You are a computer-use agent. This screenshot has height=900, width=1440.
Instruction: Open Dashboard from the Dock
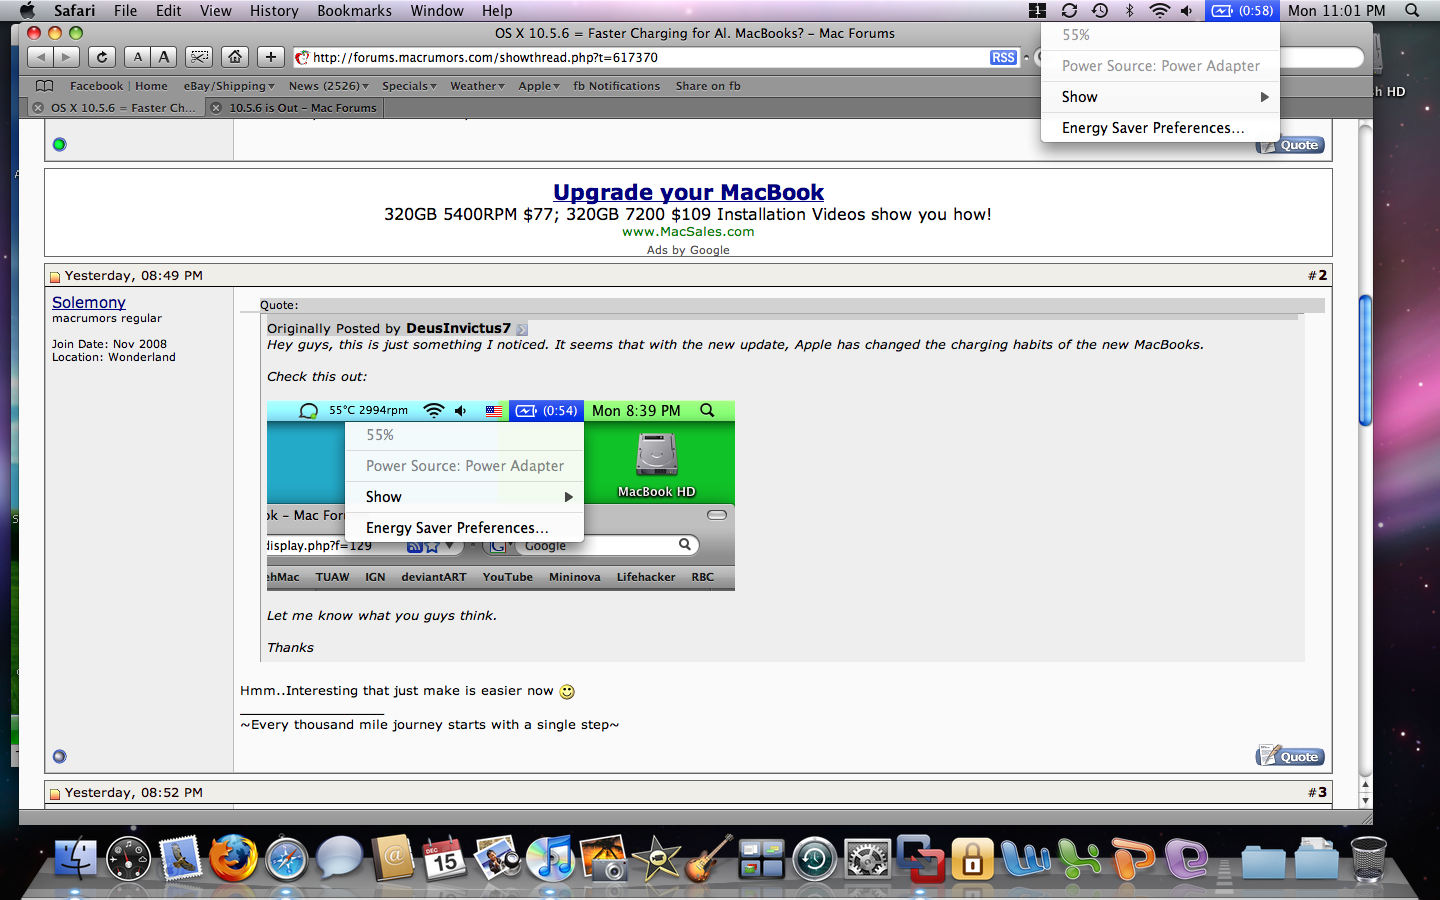tap(128, 858)
